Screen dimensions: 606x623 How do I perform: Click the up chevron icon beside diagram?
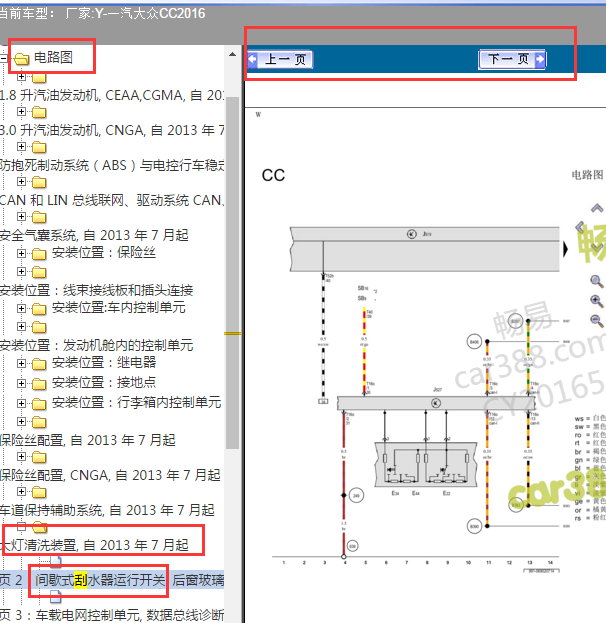point(596,208)
